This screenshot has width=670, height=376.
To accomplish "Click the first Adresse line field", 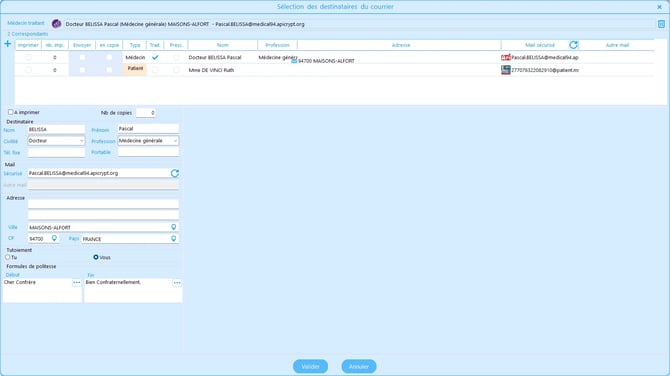I will pyautogui.click(x=103, y=204).
